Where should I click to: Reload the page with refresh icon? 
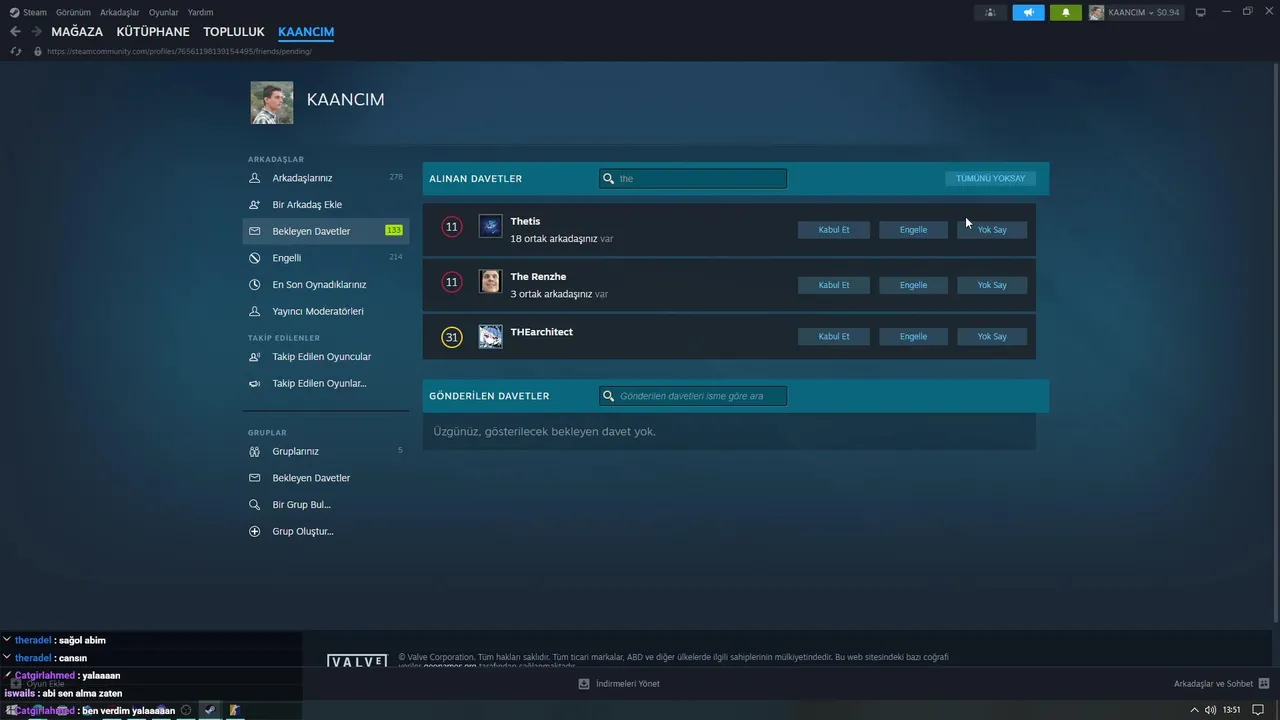(x=16, y=51)
